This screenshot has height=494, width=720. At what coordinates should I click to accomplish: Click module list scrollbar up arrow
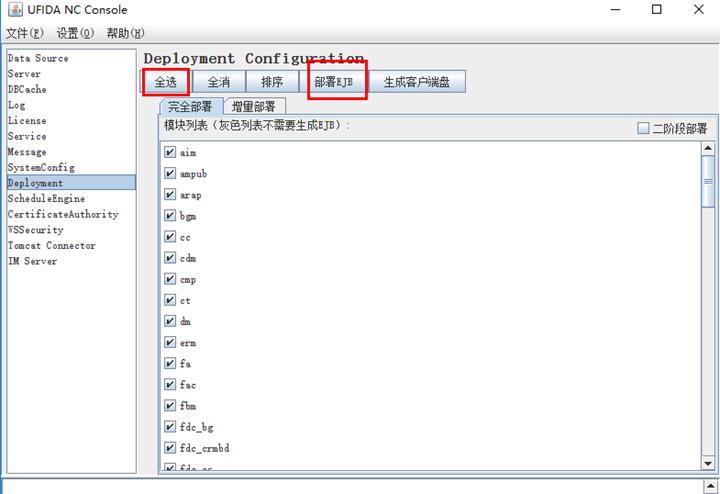click(708, 148)
